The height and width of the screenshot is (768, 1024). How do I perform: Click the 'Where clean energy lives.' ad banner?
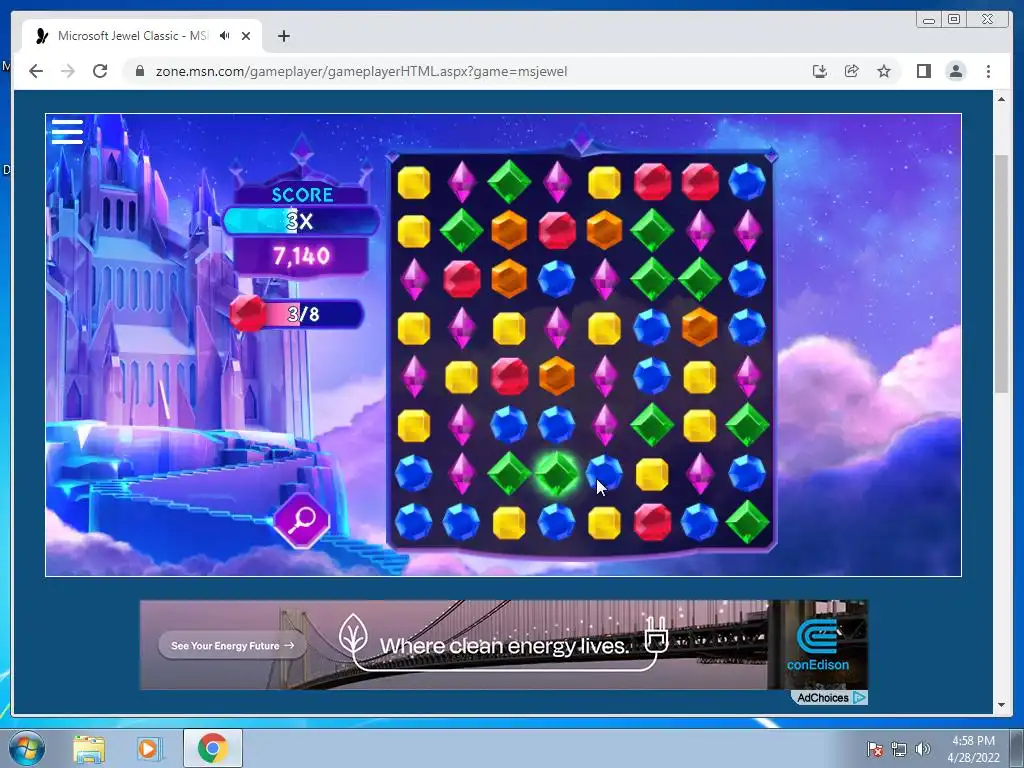(504, 646)
